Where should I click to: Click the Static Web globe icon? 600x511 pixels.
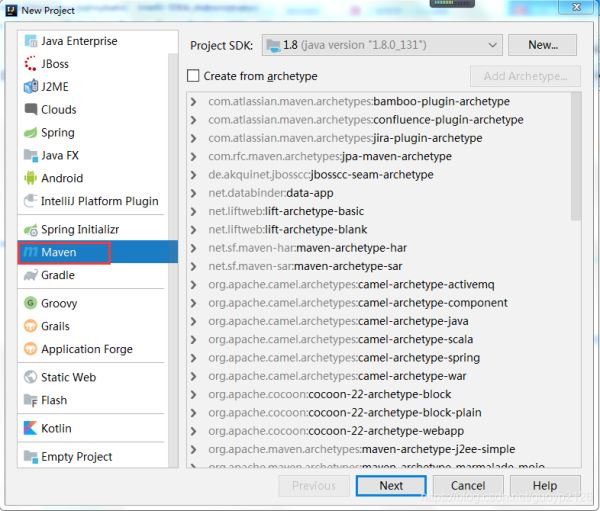tap(31, 377)
